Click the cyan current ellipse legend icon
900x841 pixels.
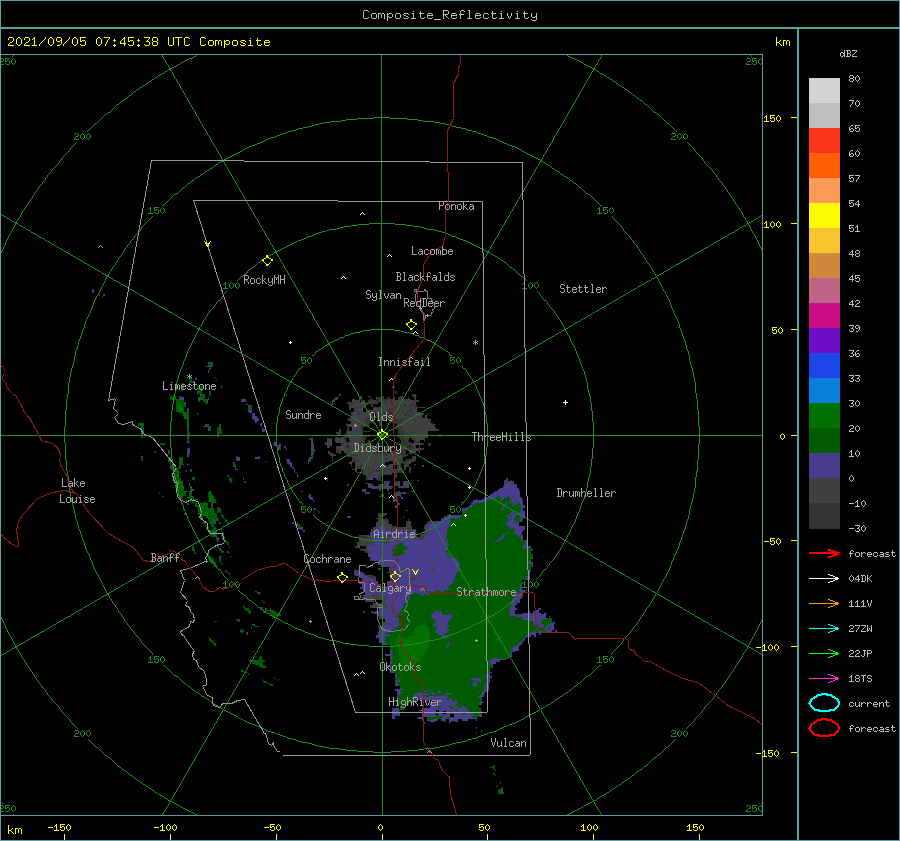(824, 703)
